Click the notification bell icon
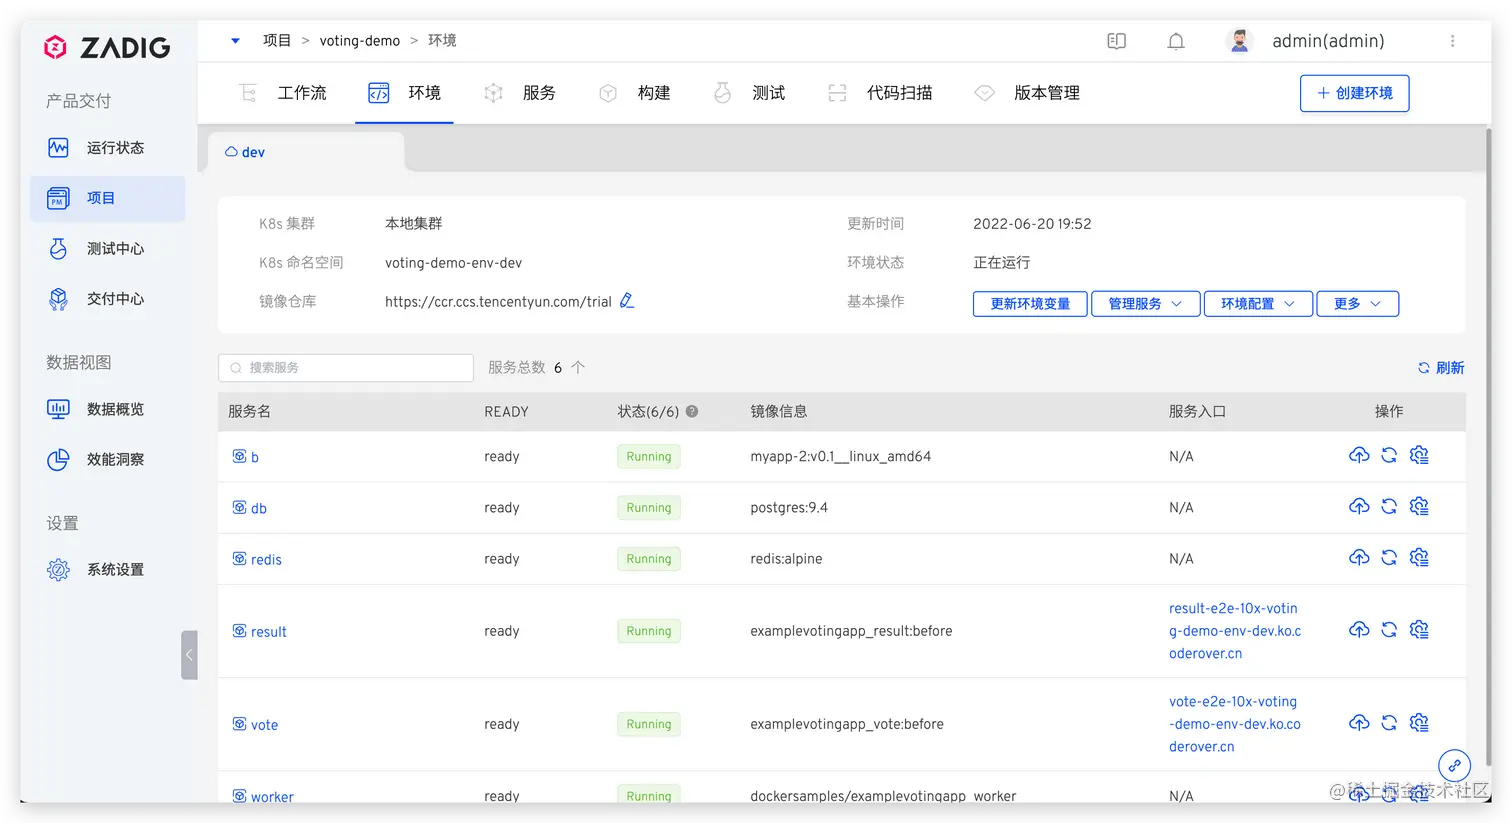Image resolution: width=1512 pixels, height=823 pixels. (x=1176, y=41)
